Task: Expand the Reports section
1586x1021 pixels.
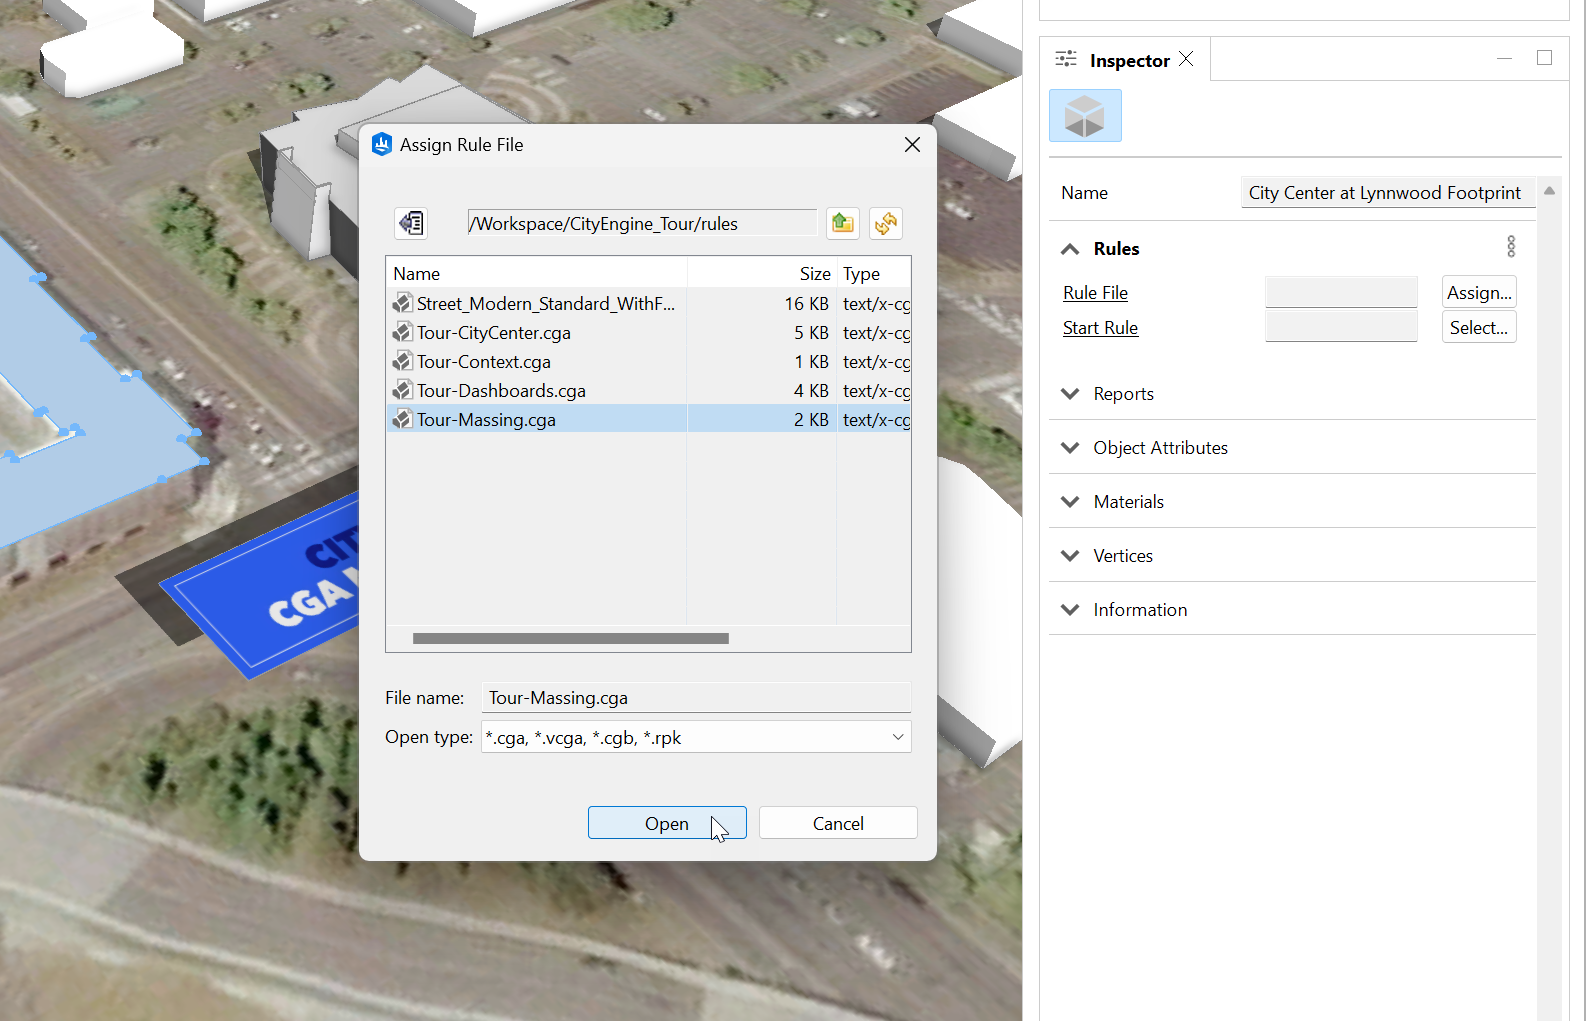Action: 1070,394
